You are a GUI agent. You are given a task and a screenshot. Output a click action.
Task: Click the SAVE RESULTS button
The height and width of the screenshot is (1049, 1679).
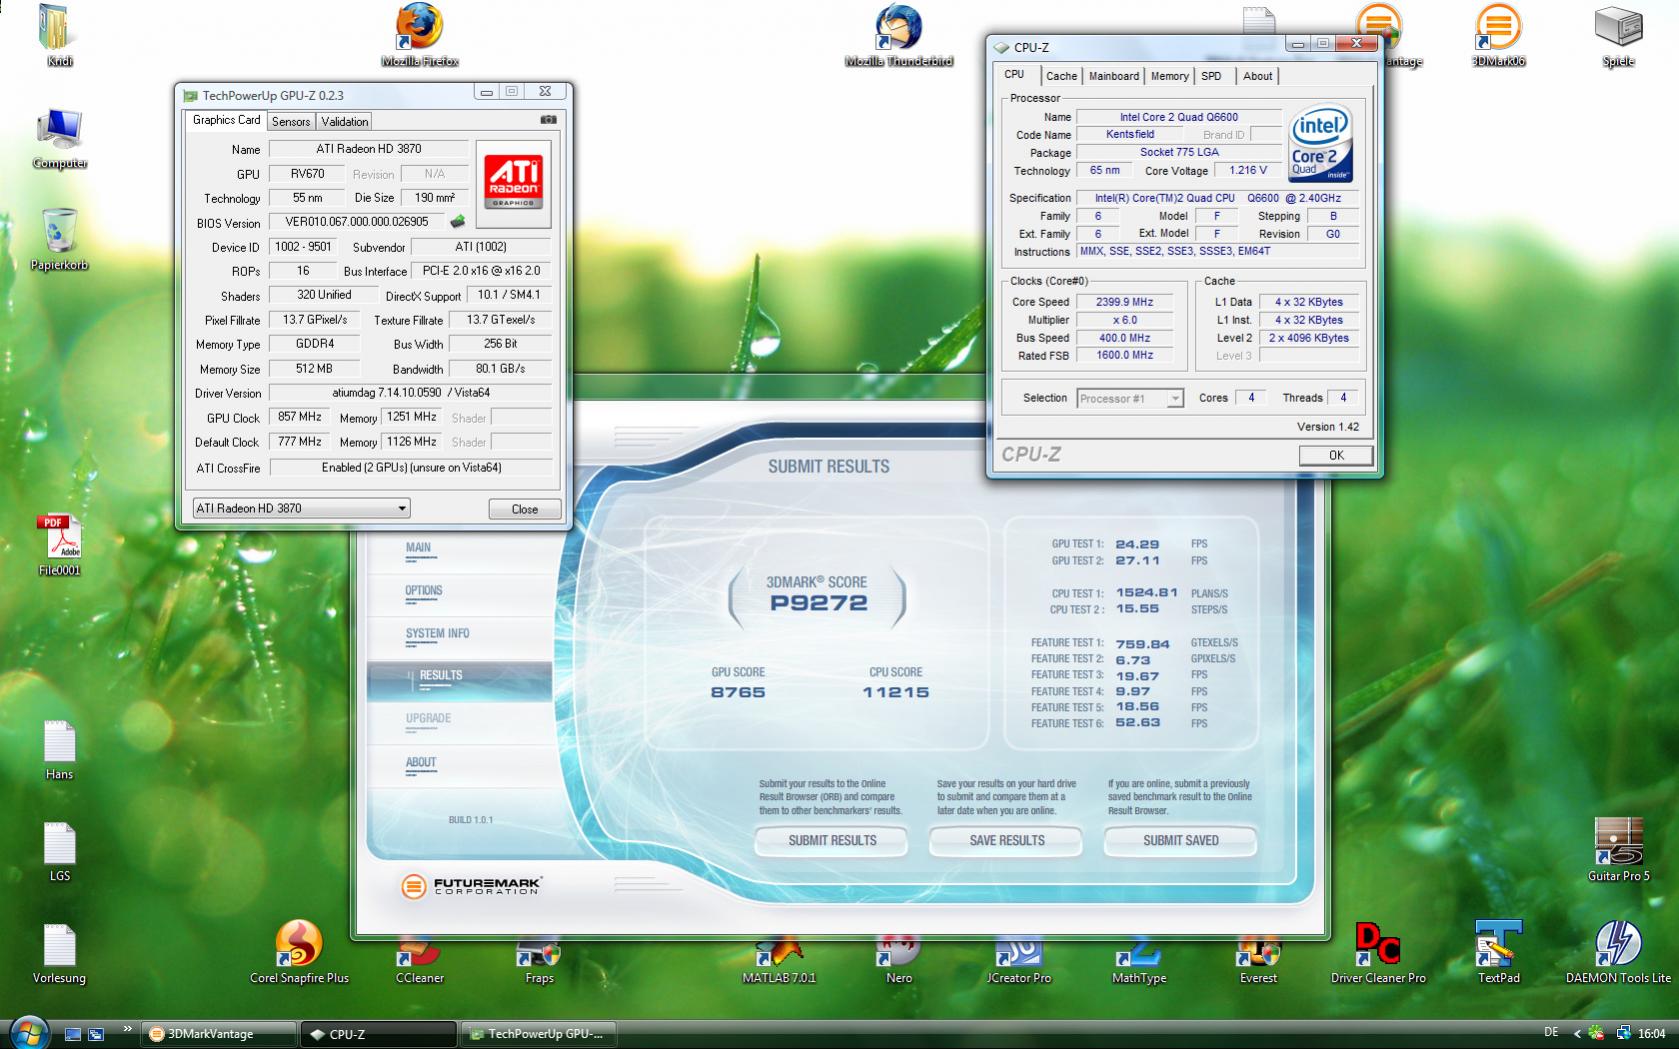pos(1006,841)
